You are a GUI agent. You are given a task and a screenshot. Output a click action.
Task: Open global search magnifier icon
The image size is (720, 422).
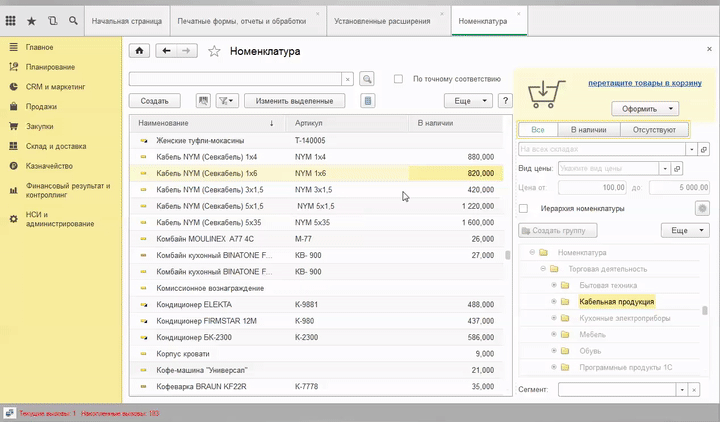coord(73,21)
